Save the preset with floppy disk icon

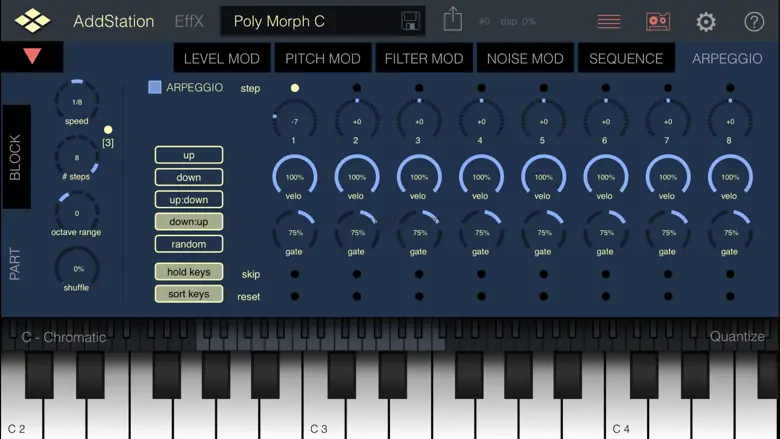410,21
